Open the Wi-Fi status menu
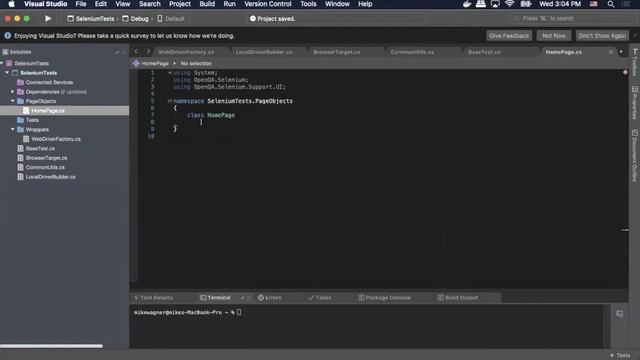The height and width of the screenshot is (360, 640). click(x=509, y=4)
